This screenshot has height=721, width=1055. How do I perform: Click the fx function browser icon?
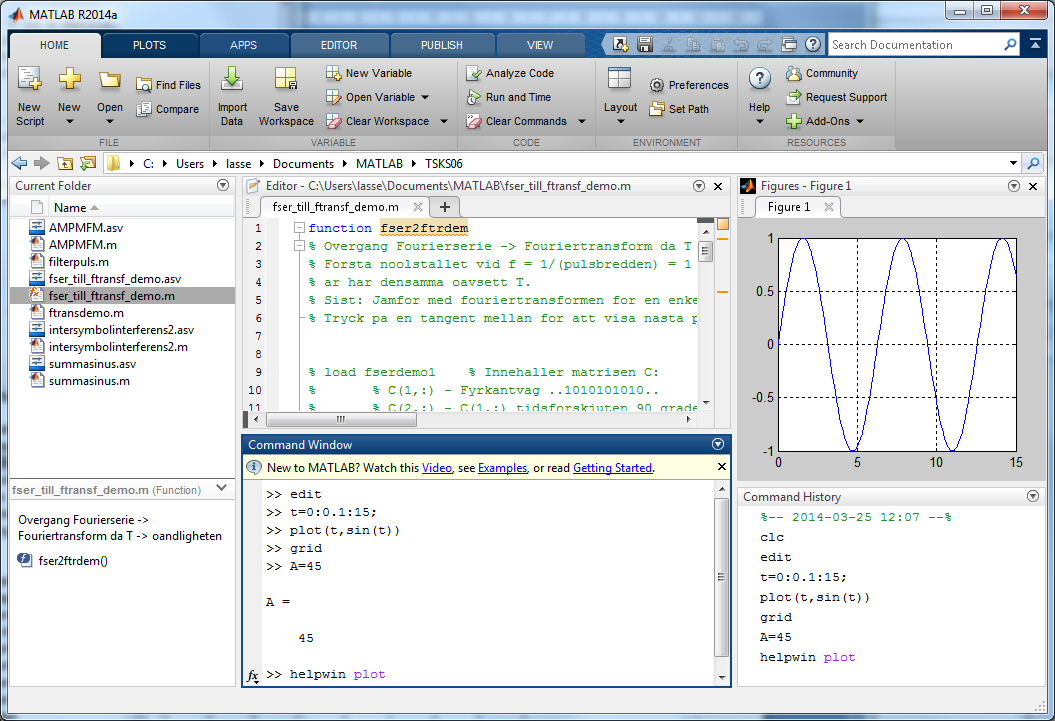click(252, 675)
